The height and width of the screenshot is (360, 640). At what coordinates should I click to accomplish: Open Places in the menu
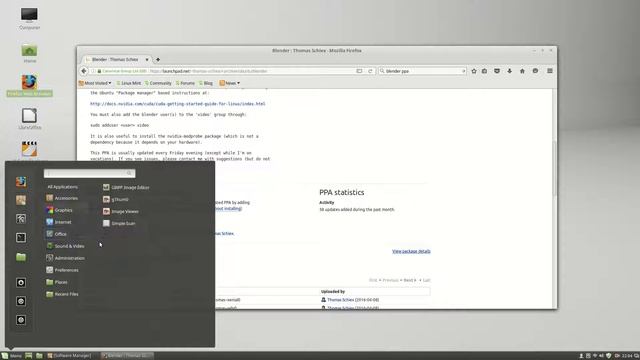pyautogui.click(x=57, y=282)
